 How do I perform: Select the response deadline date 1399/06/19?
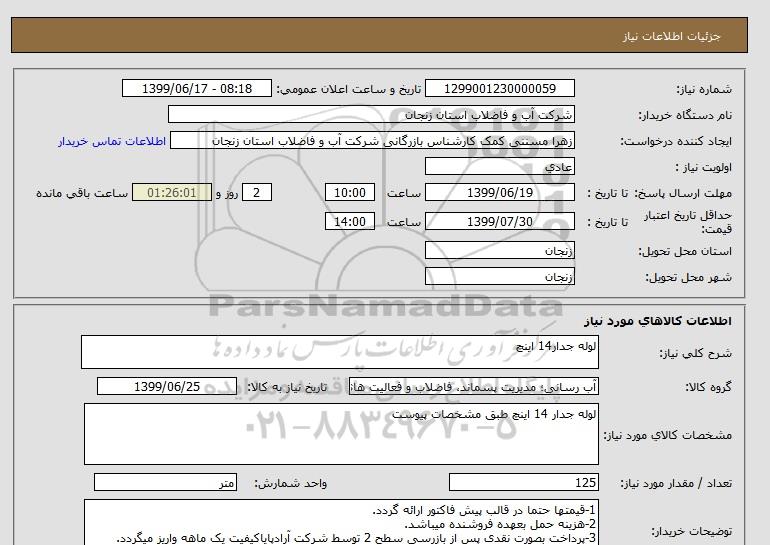[499, 192]
